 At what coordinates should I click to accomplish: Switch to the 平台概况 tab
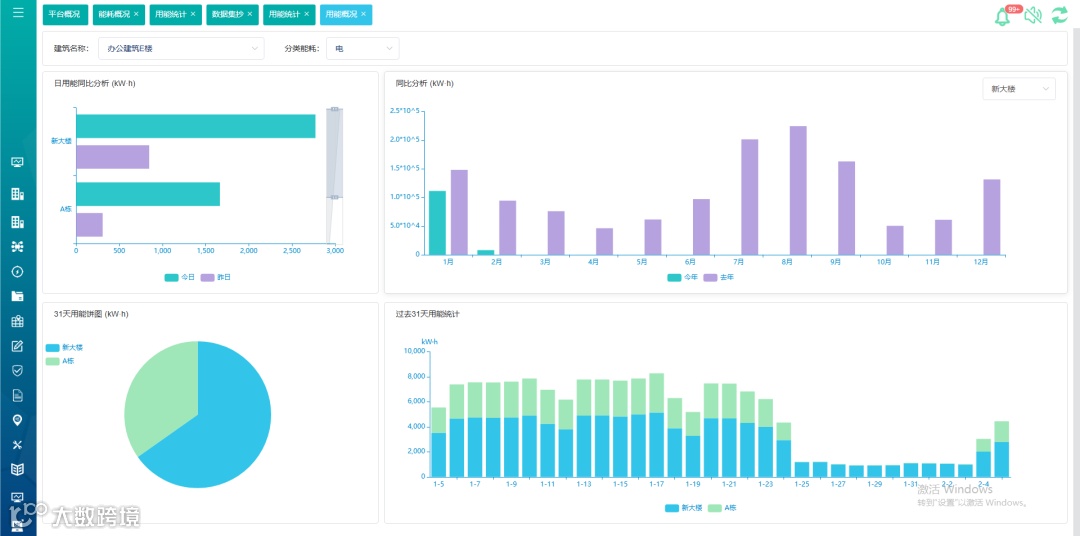pos(65,14)
